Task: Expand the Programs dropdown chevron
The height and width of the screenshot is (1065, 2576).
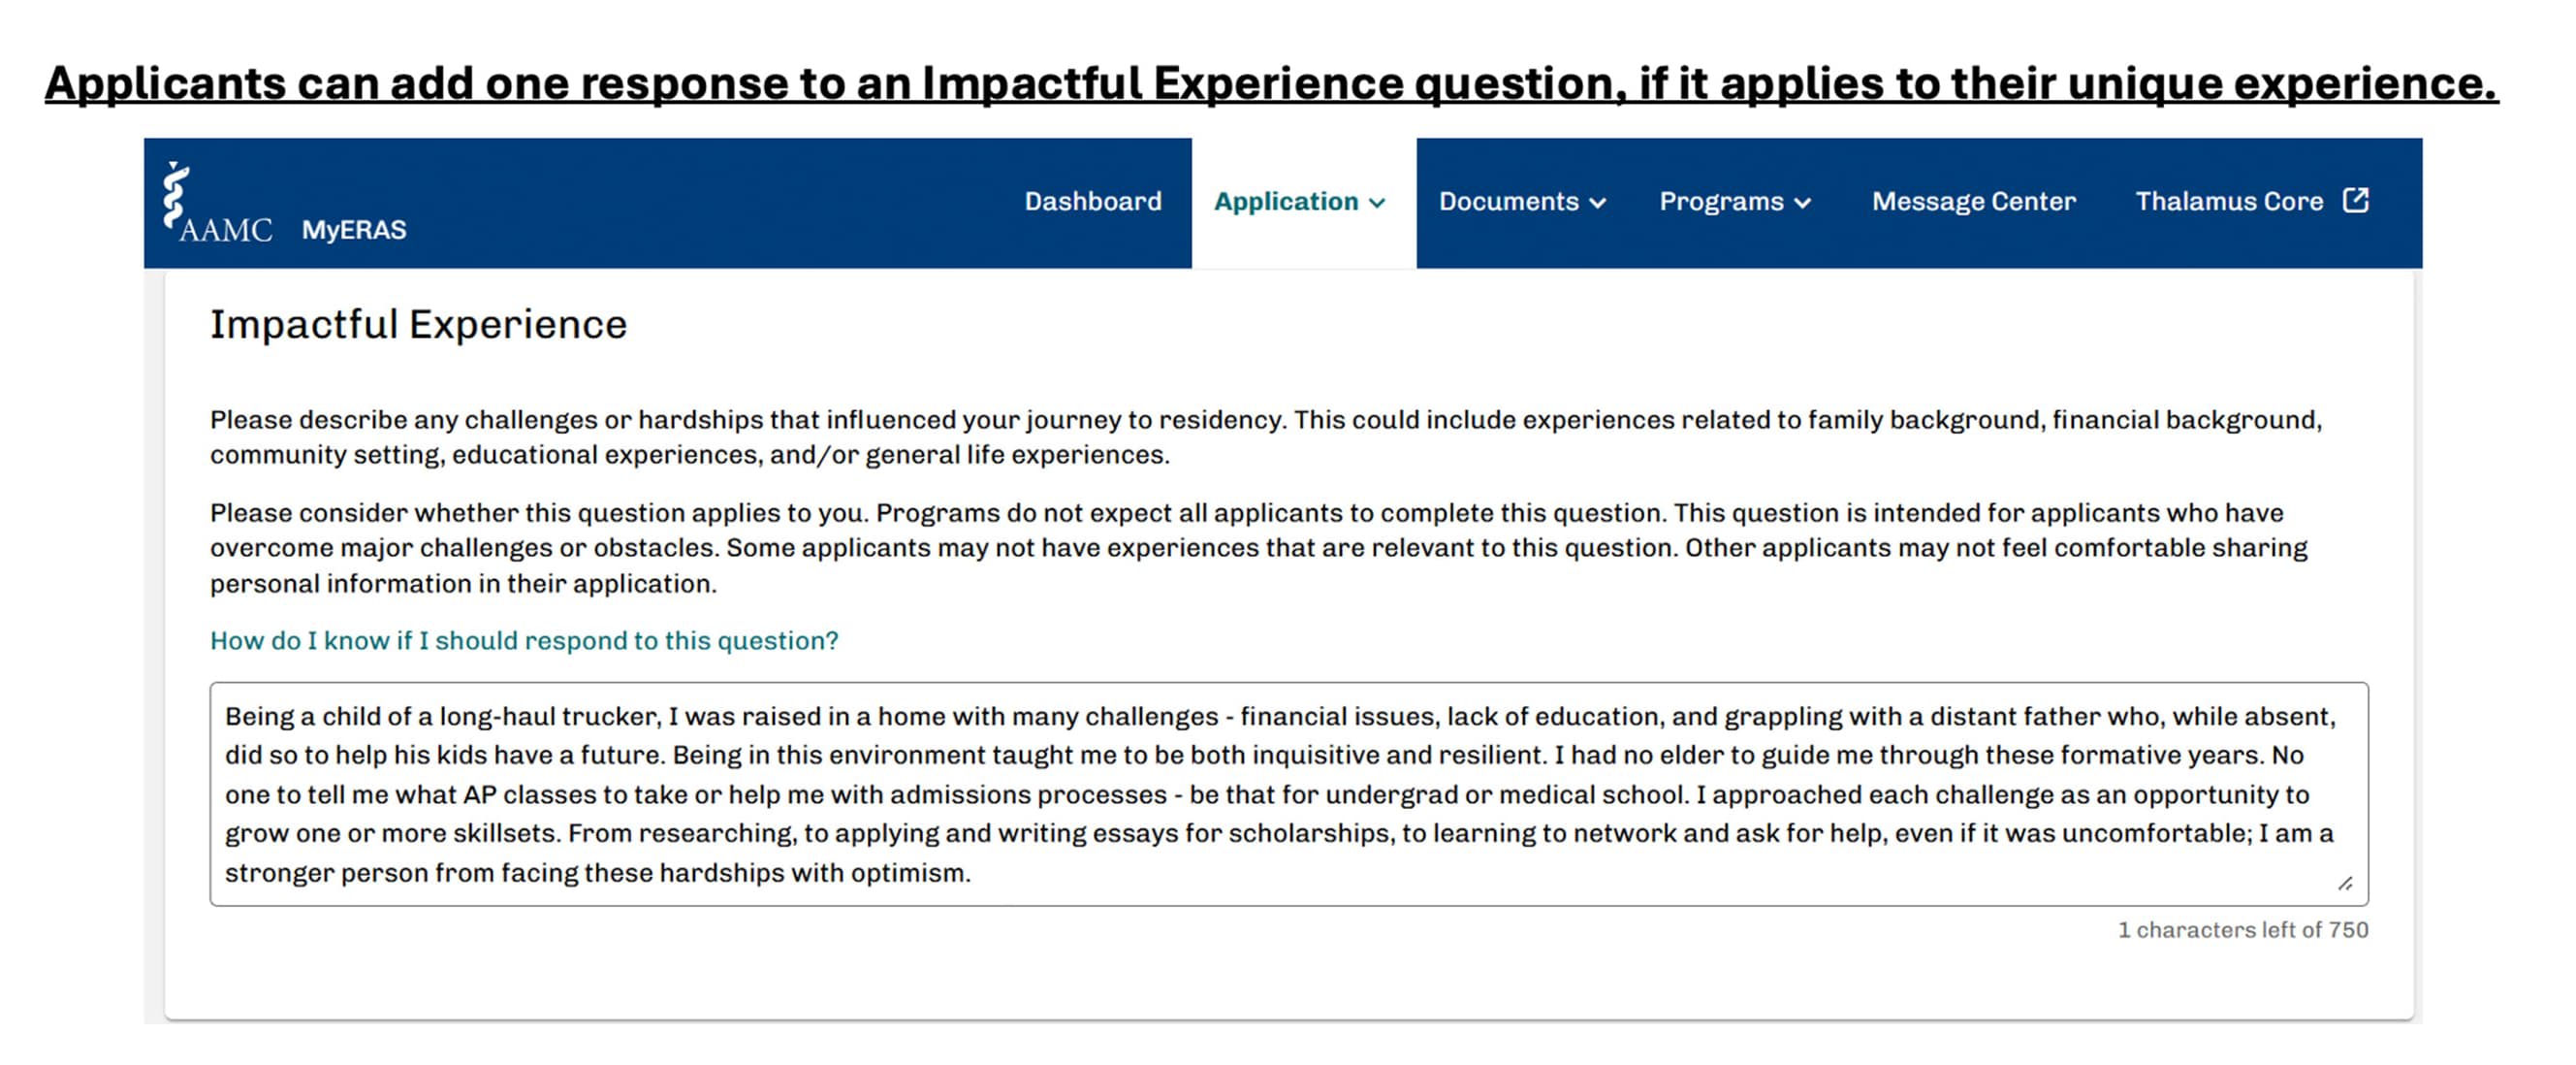Action: point(1803,203)
